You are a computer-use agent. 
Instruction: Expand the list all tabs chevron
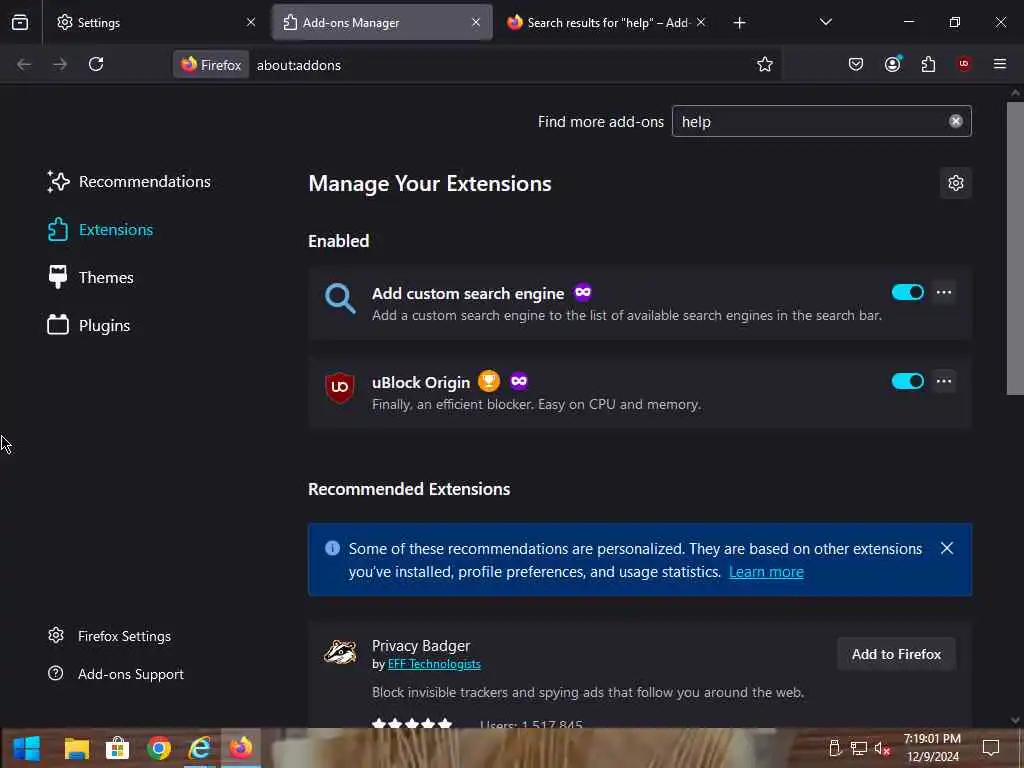click(825, 22)
